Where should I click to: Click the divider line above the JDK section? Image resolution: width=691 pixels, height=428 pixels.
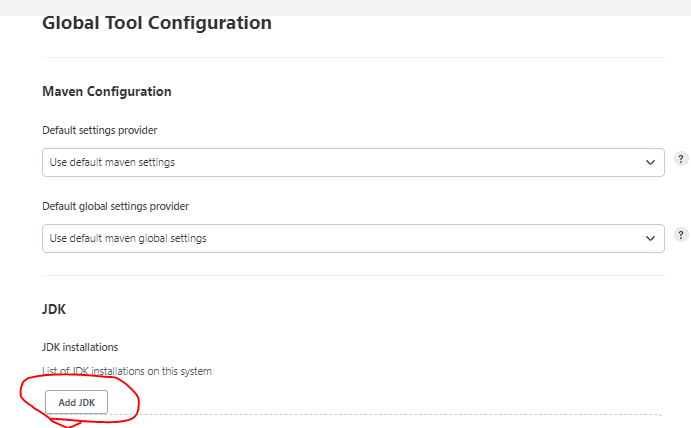[353, 275]
